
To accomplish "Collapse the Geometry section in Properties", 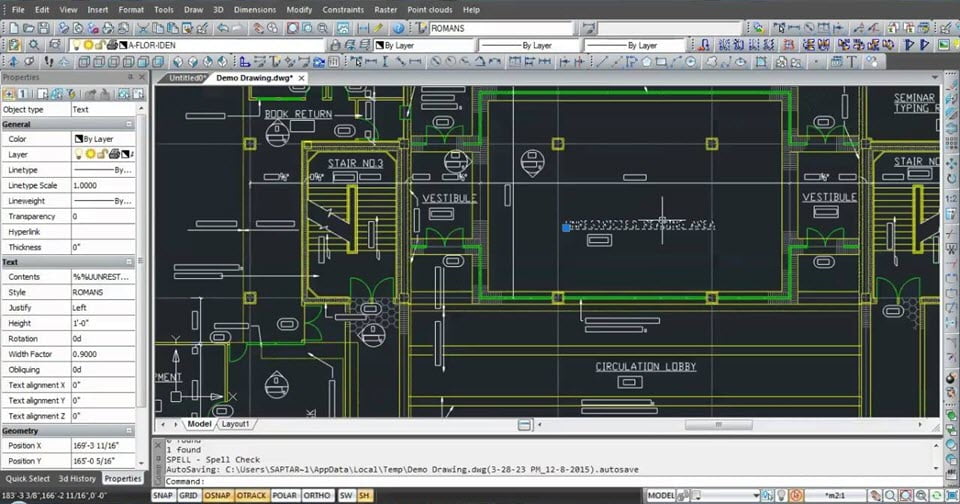I will click(x=129, y=431).
